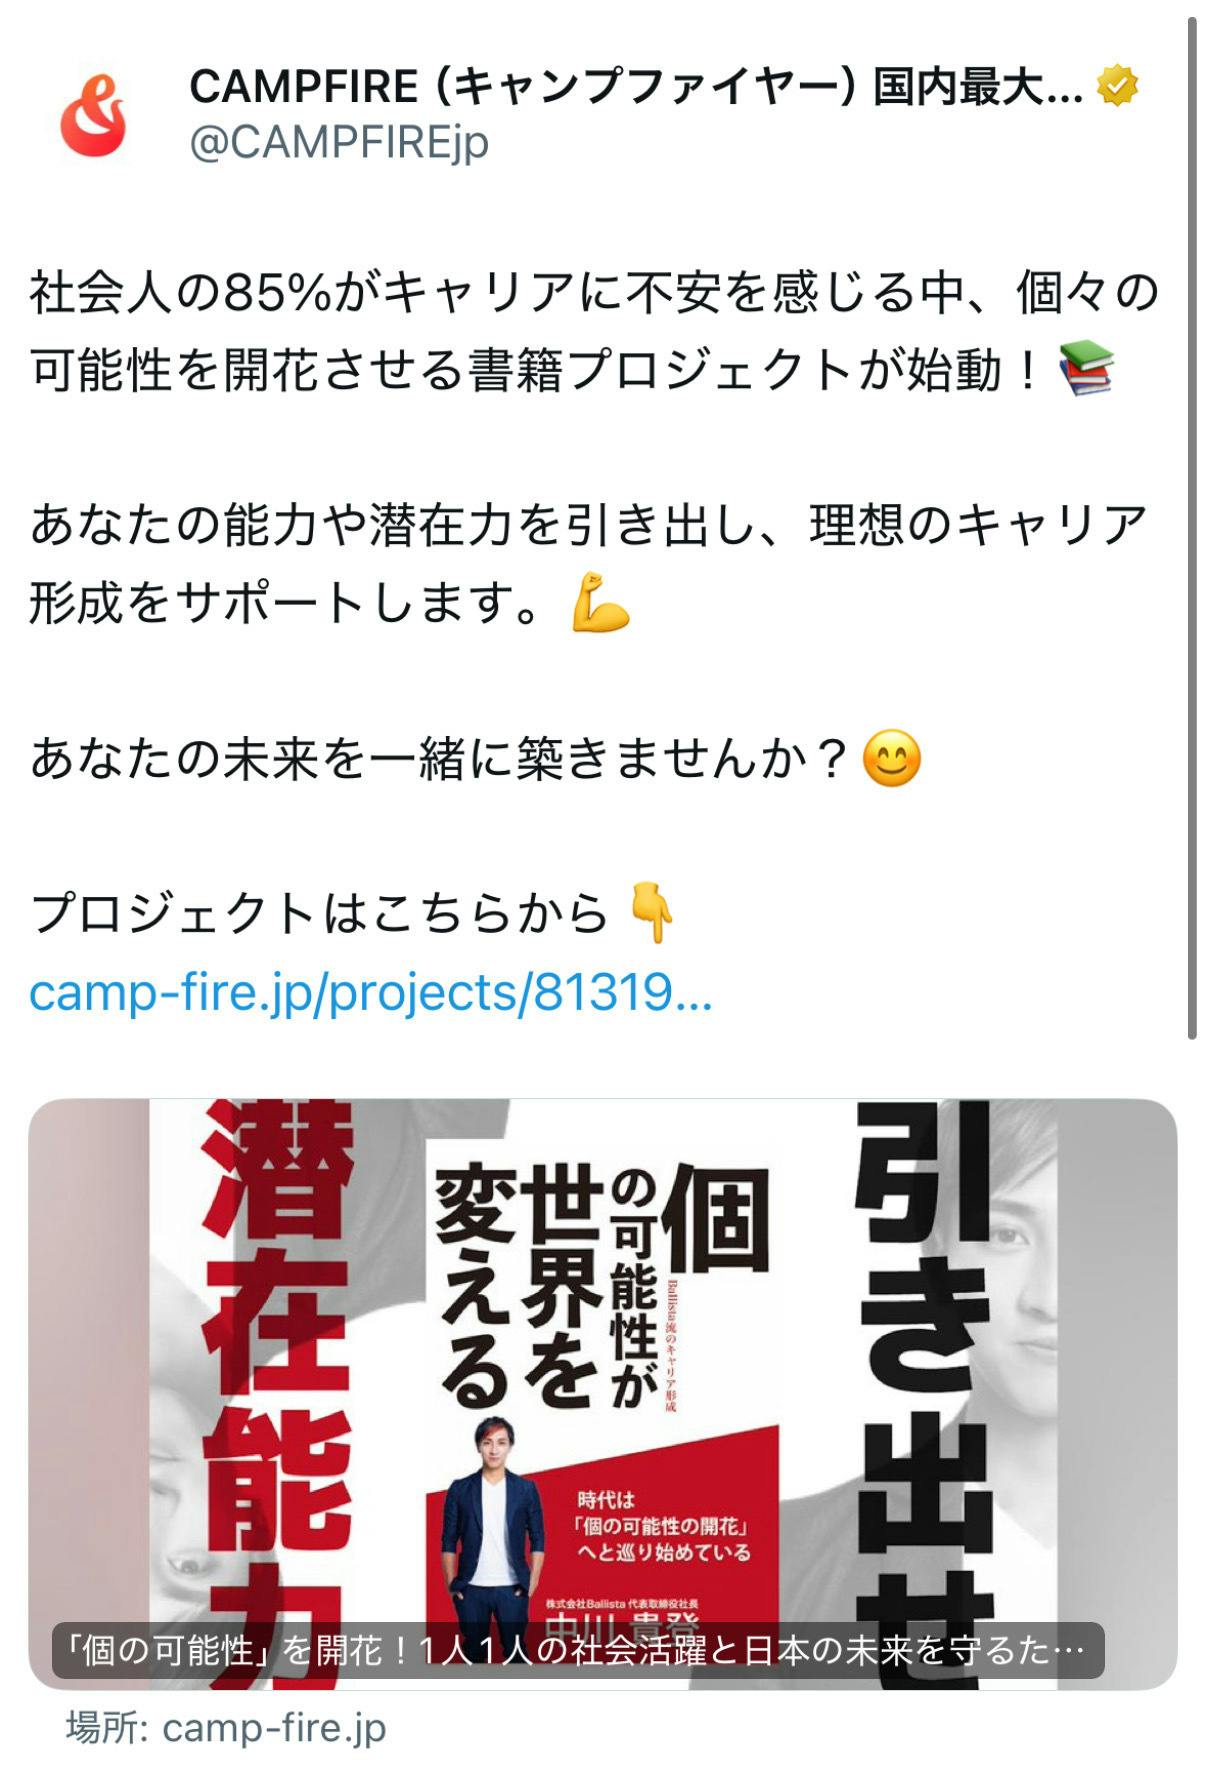The height and width of the screenshot is (1789, 1206).
Task: Click the 場所: camp-fire.jp source label
Action: click(x=226, y=1727)
